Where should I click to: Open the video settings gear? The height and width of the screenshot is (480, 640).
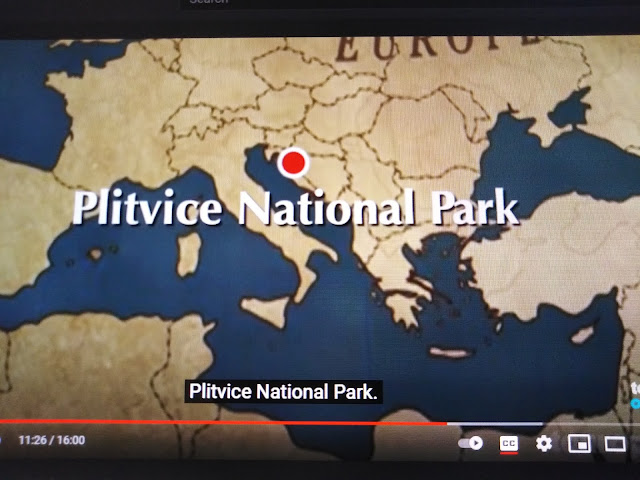click(x=544, y=443)
